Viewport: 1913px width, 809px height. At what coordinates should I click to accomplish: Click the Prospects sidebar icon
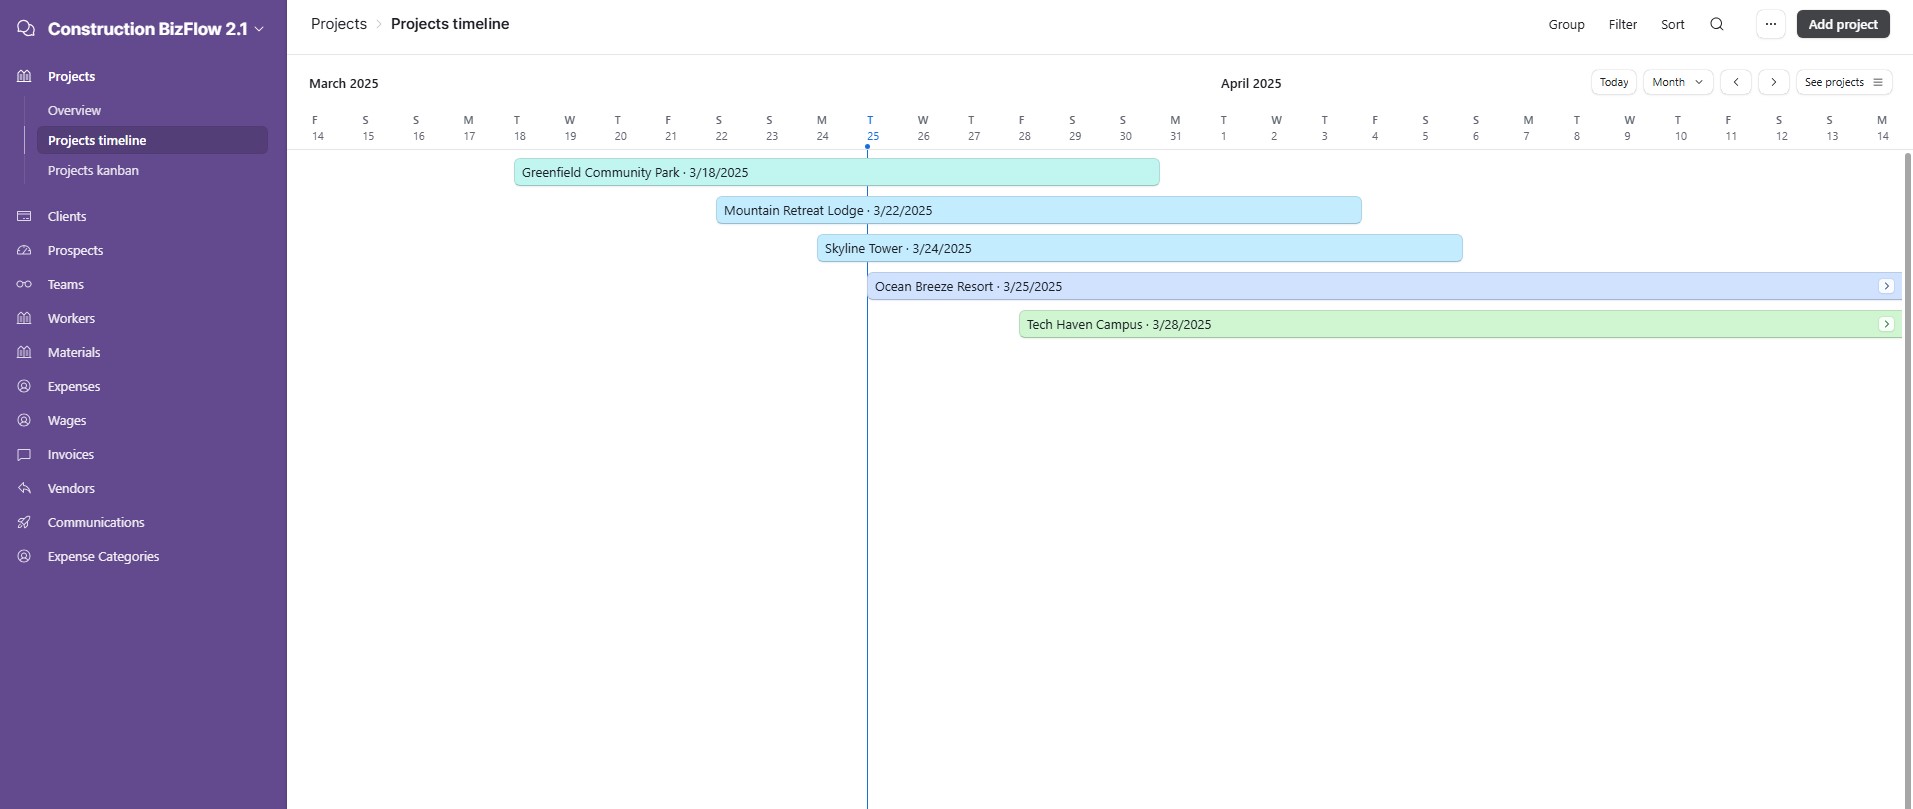pyautogui.click(x=25, y=250)
